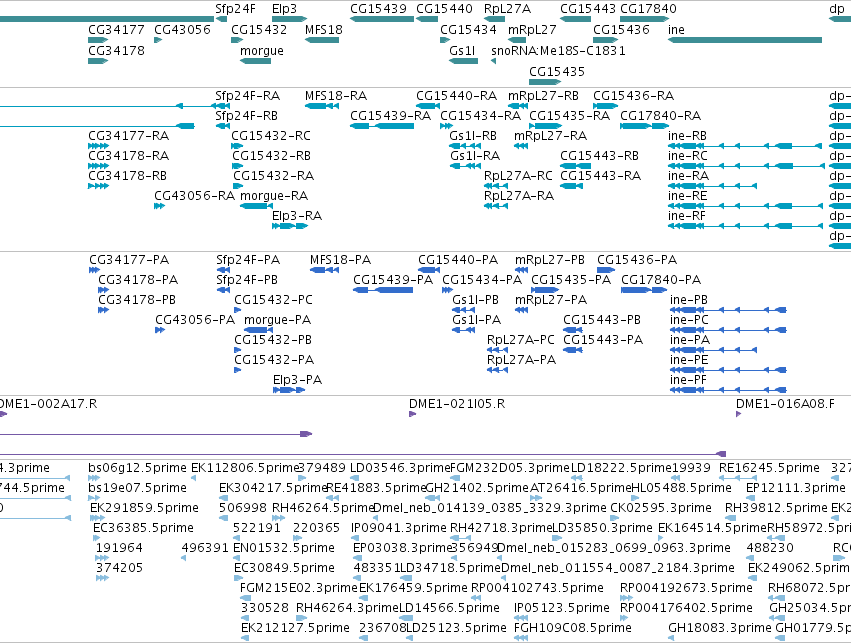Select the CG17840 gene label

click(x=648, y=9)
